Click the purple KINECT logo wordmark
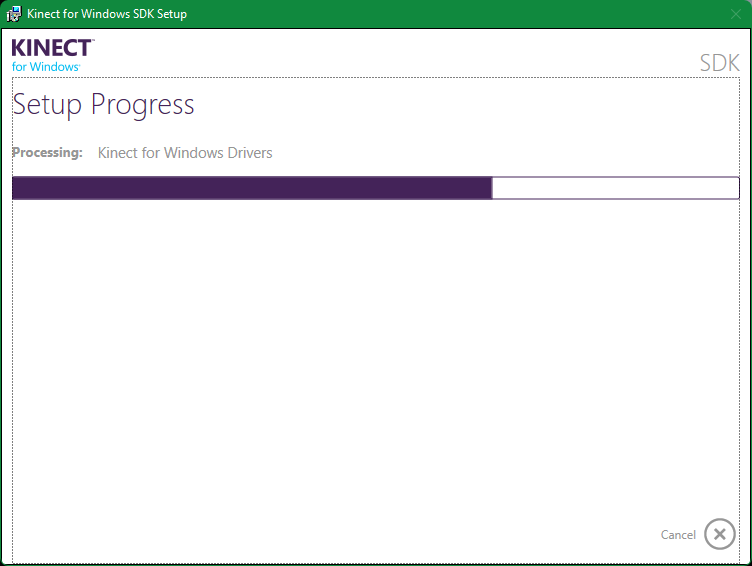This screenshot has width=752, height=566. pyautogui.click(x=52, y=48)
